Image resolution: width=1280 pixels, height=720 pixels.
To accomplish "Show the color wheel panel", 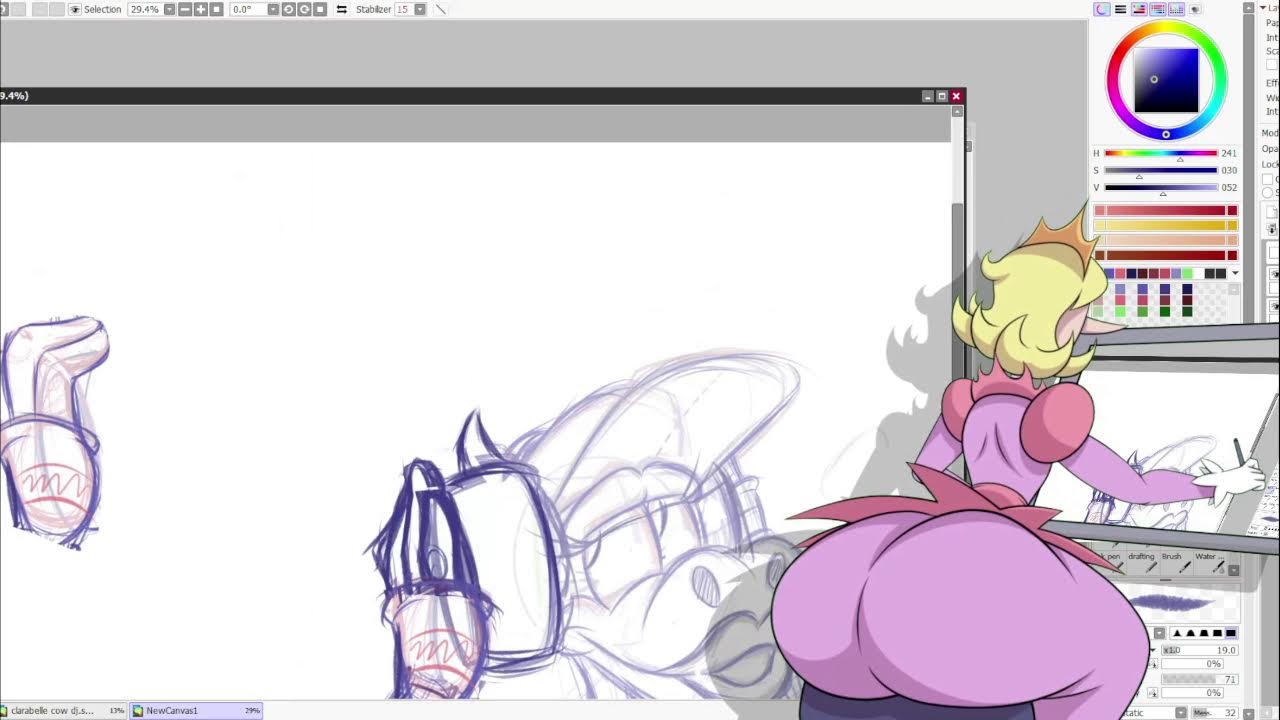I will click(1102, 9).
